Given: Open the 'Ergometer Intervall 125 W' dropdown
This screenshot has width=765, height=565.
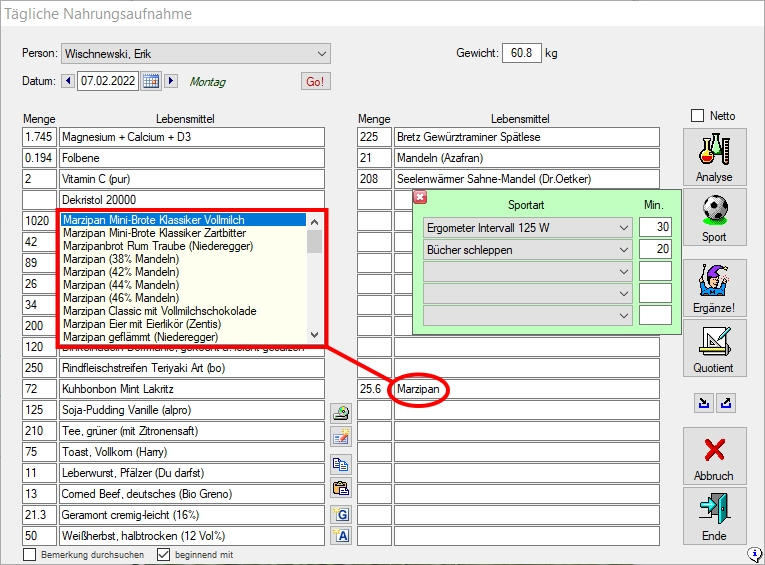Looking at the screenshot, I should point(624,228).
